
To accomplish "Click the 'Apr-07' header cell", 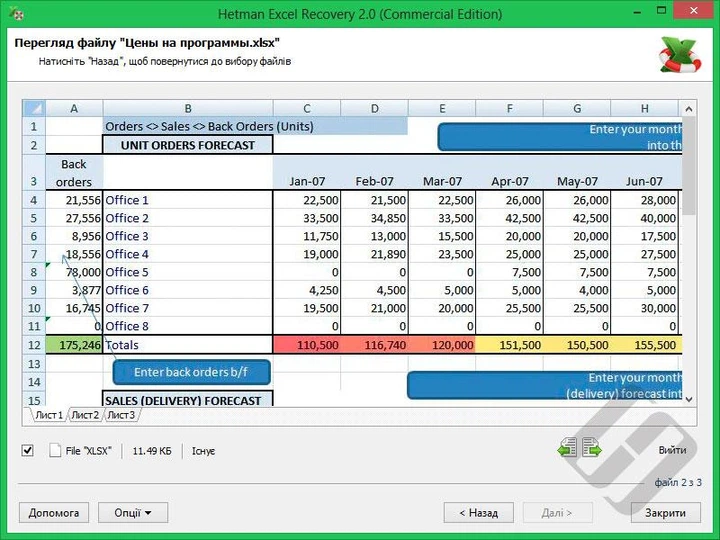I will (x=510, y=173).
